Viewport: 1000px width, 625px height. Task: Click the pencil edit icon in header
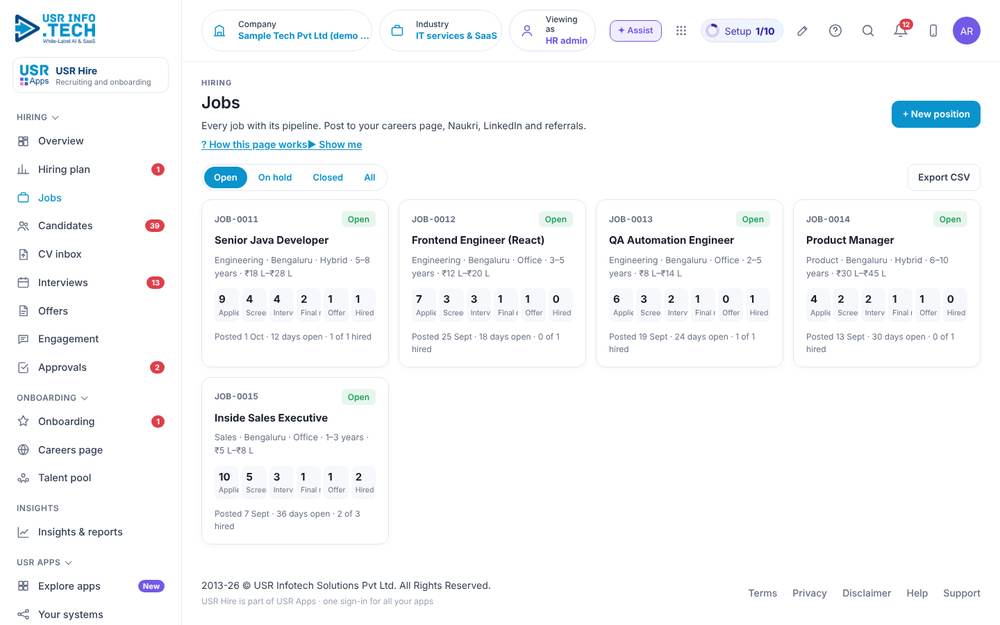(802, 31)
